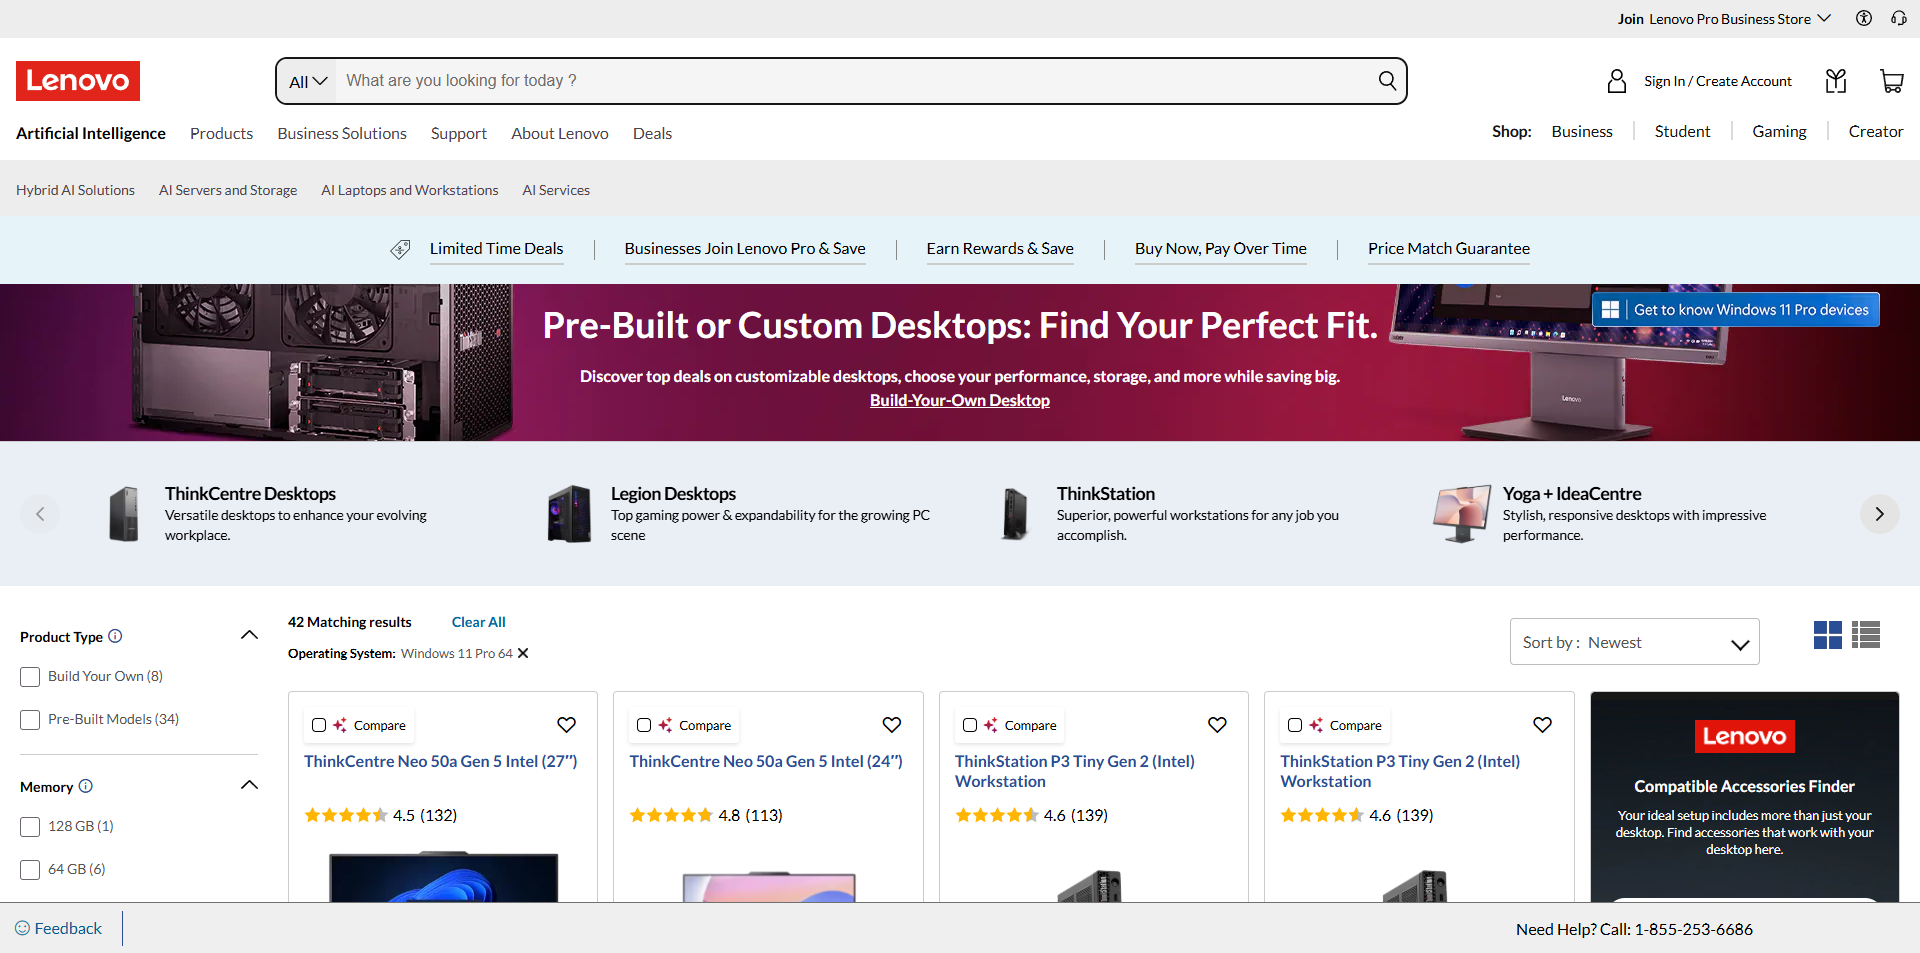Click the ThinkStation tower image
The width and height of the screenshot is (1920, 953).
pyautogui.click(x=1015, y=514)
